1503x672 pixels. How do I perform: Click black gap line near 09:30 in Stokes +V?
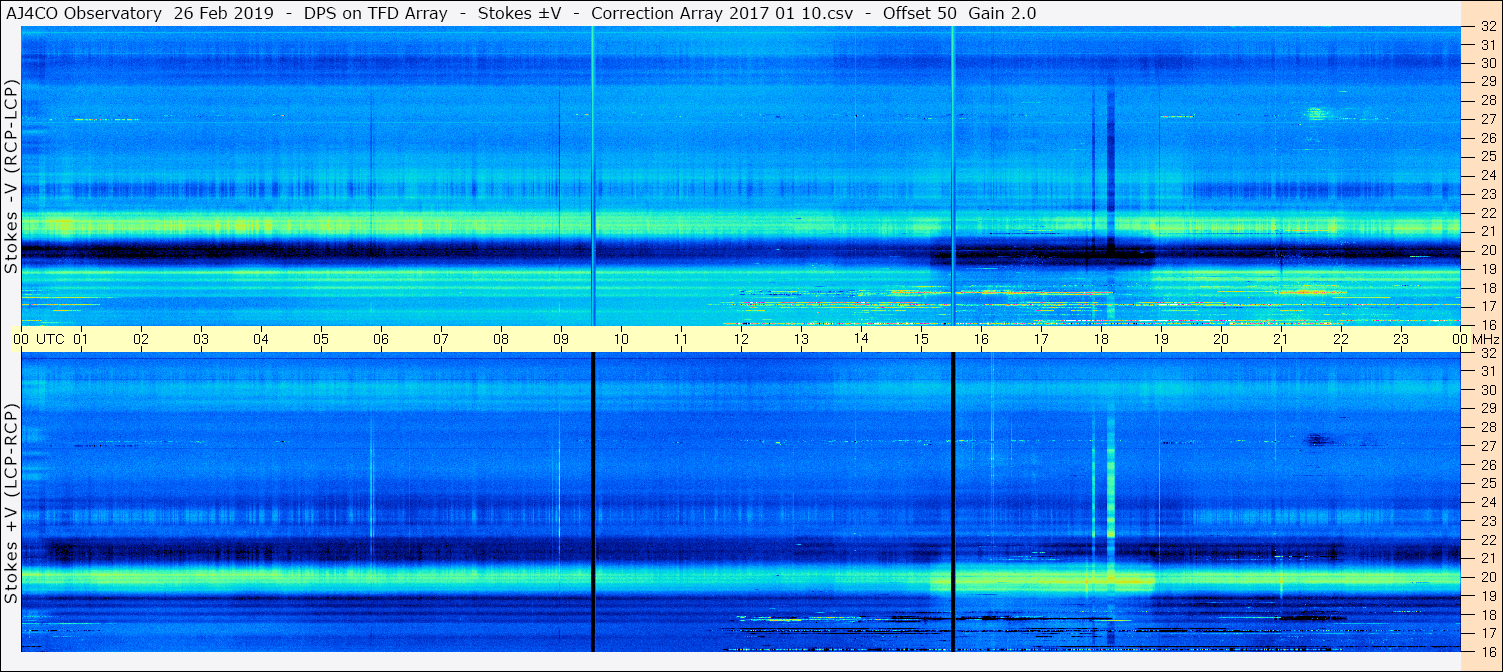click(593, 502)
